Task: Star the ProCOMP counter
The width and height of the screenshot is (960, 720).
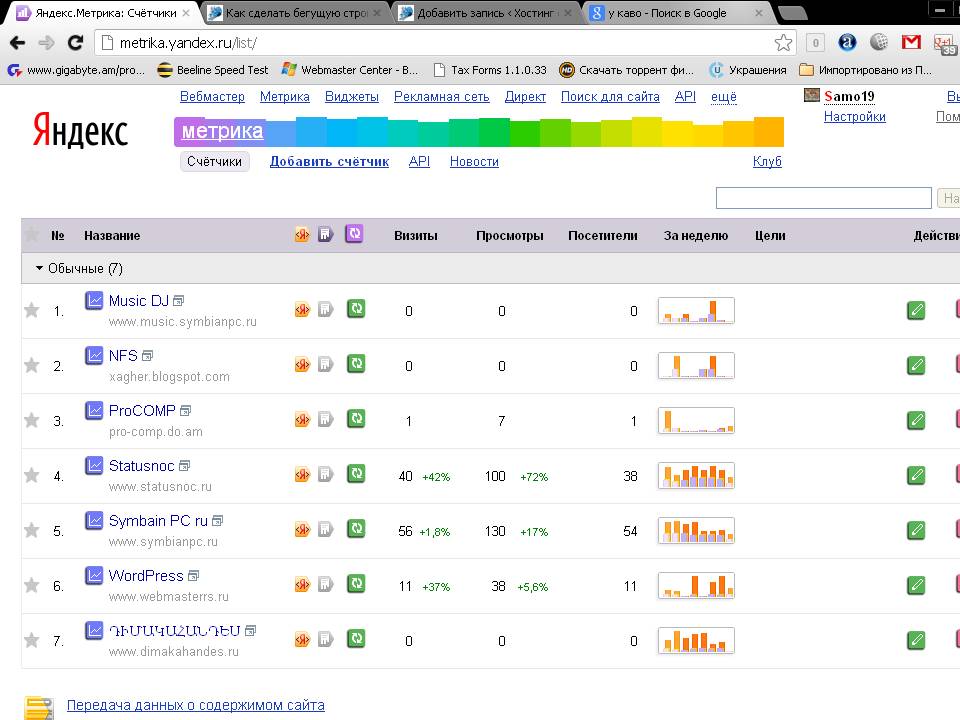Action: tap(32, 421)
